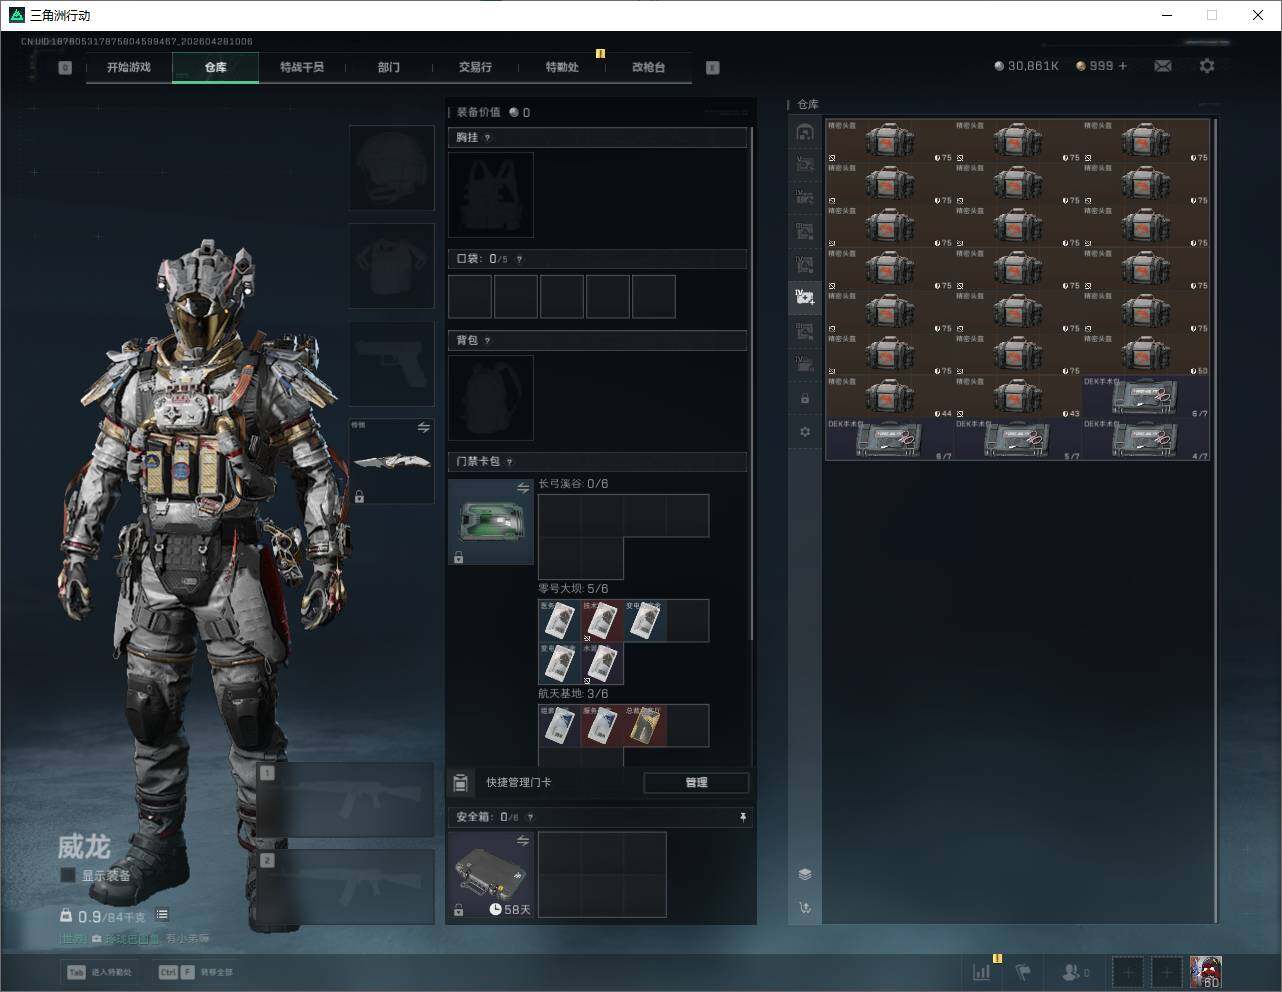Click the lock icon in 仓库 sidebar
This screenshot has height=992, width=1282.
tap(805, 398)
